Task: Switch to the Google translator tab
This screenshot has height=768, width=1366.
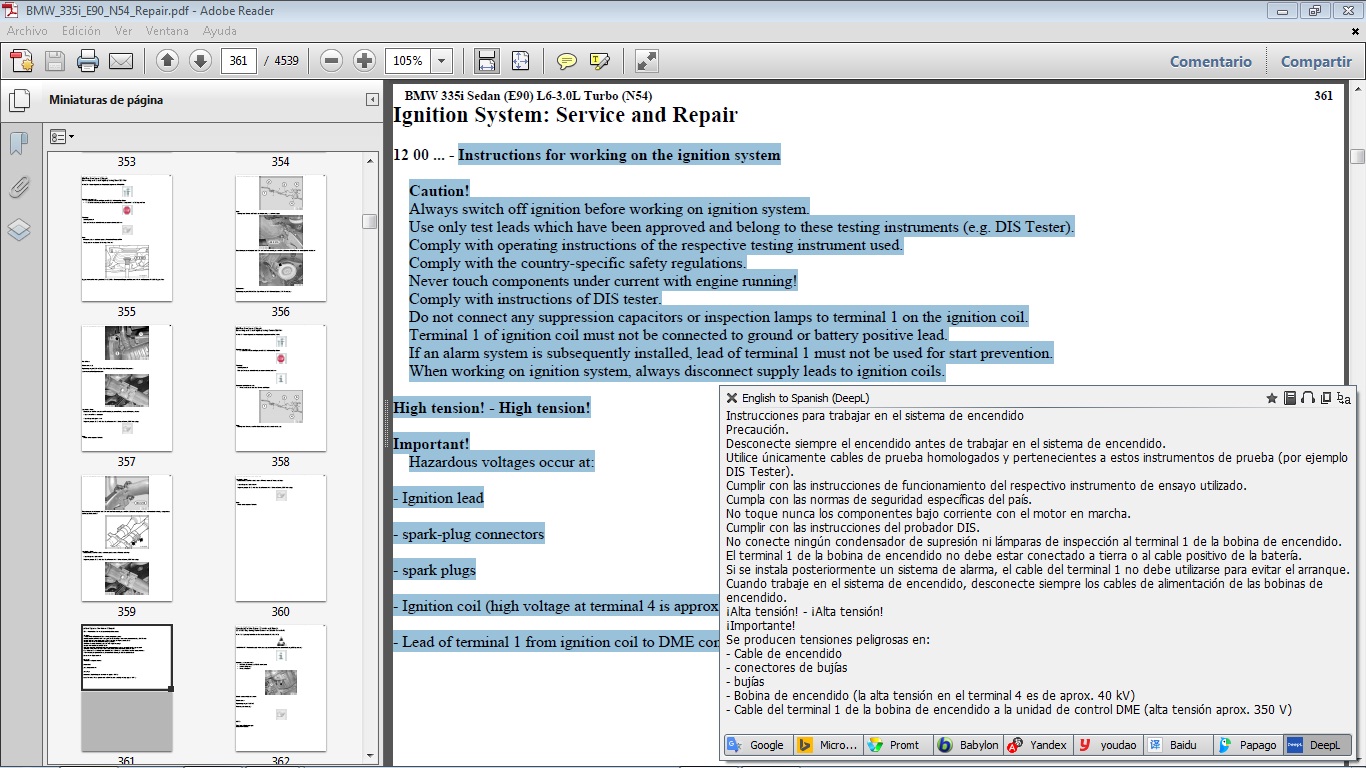Action: click(x=756, y=745)
